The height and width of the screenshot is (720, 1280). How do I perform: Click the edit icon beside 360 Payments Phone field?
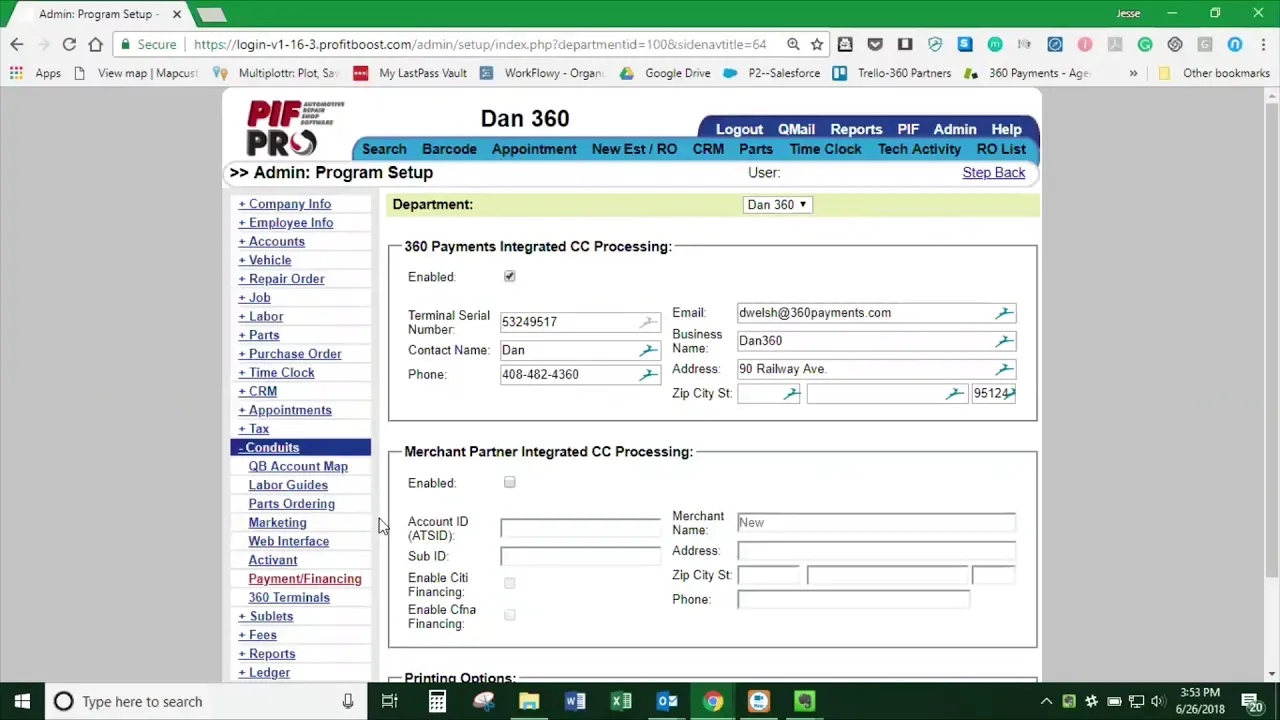point(649,374)
